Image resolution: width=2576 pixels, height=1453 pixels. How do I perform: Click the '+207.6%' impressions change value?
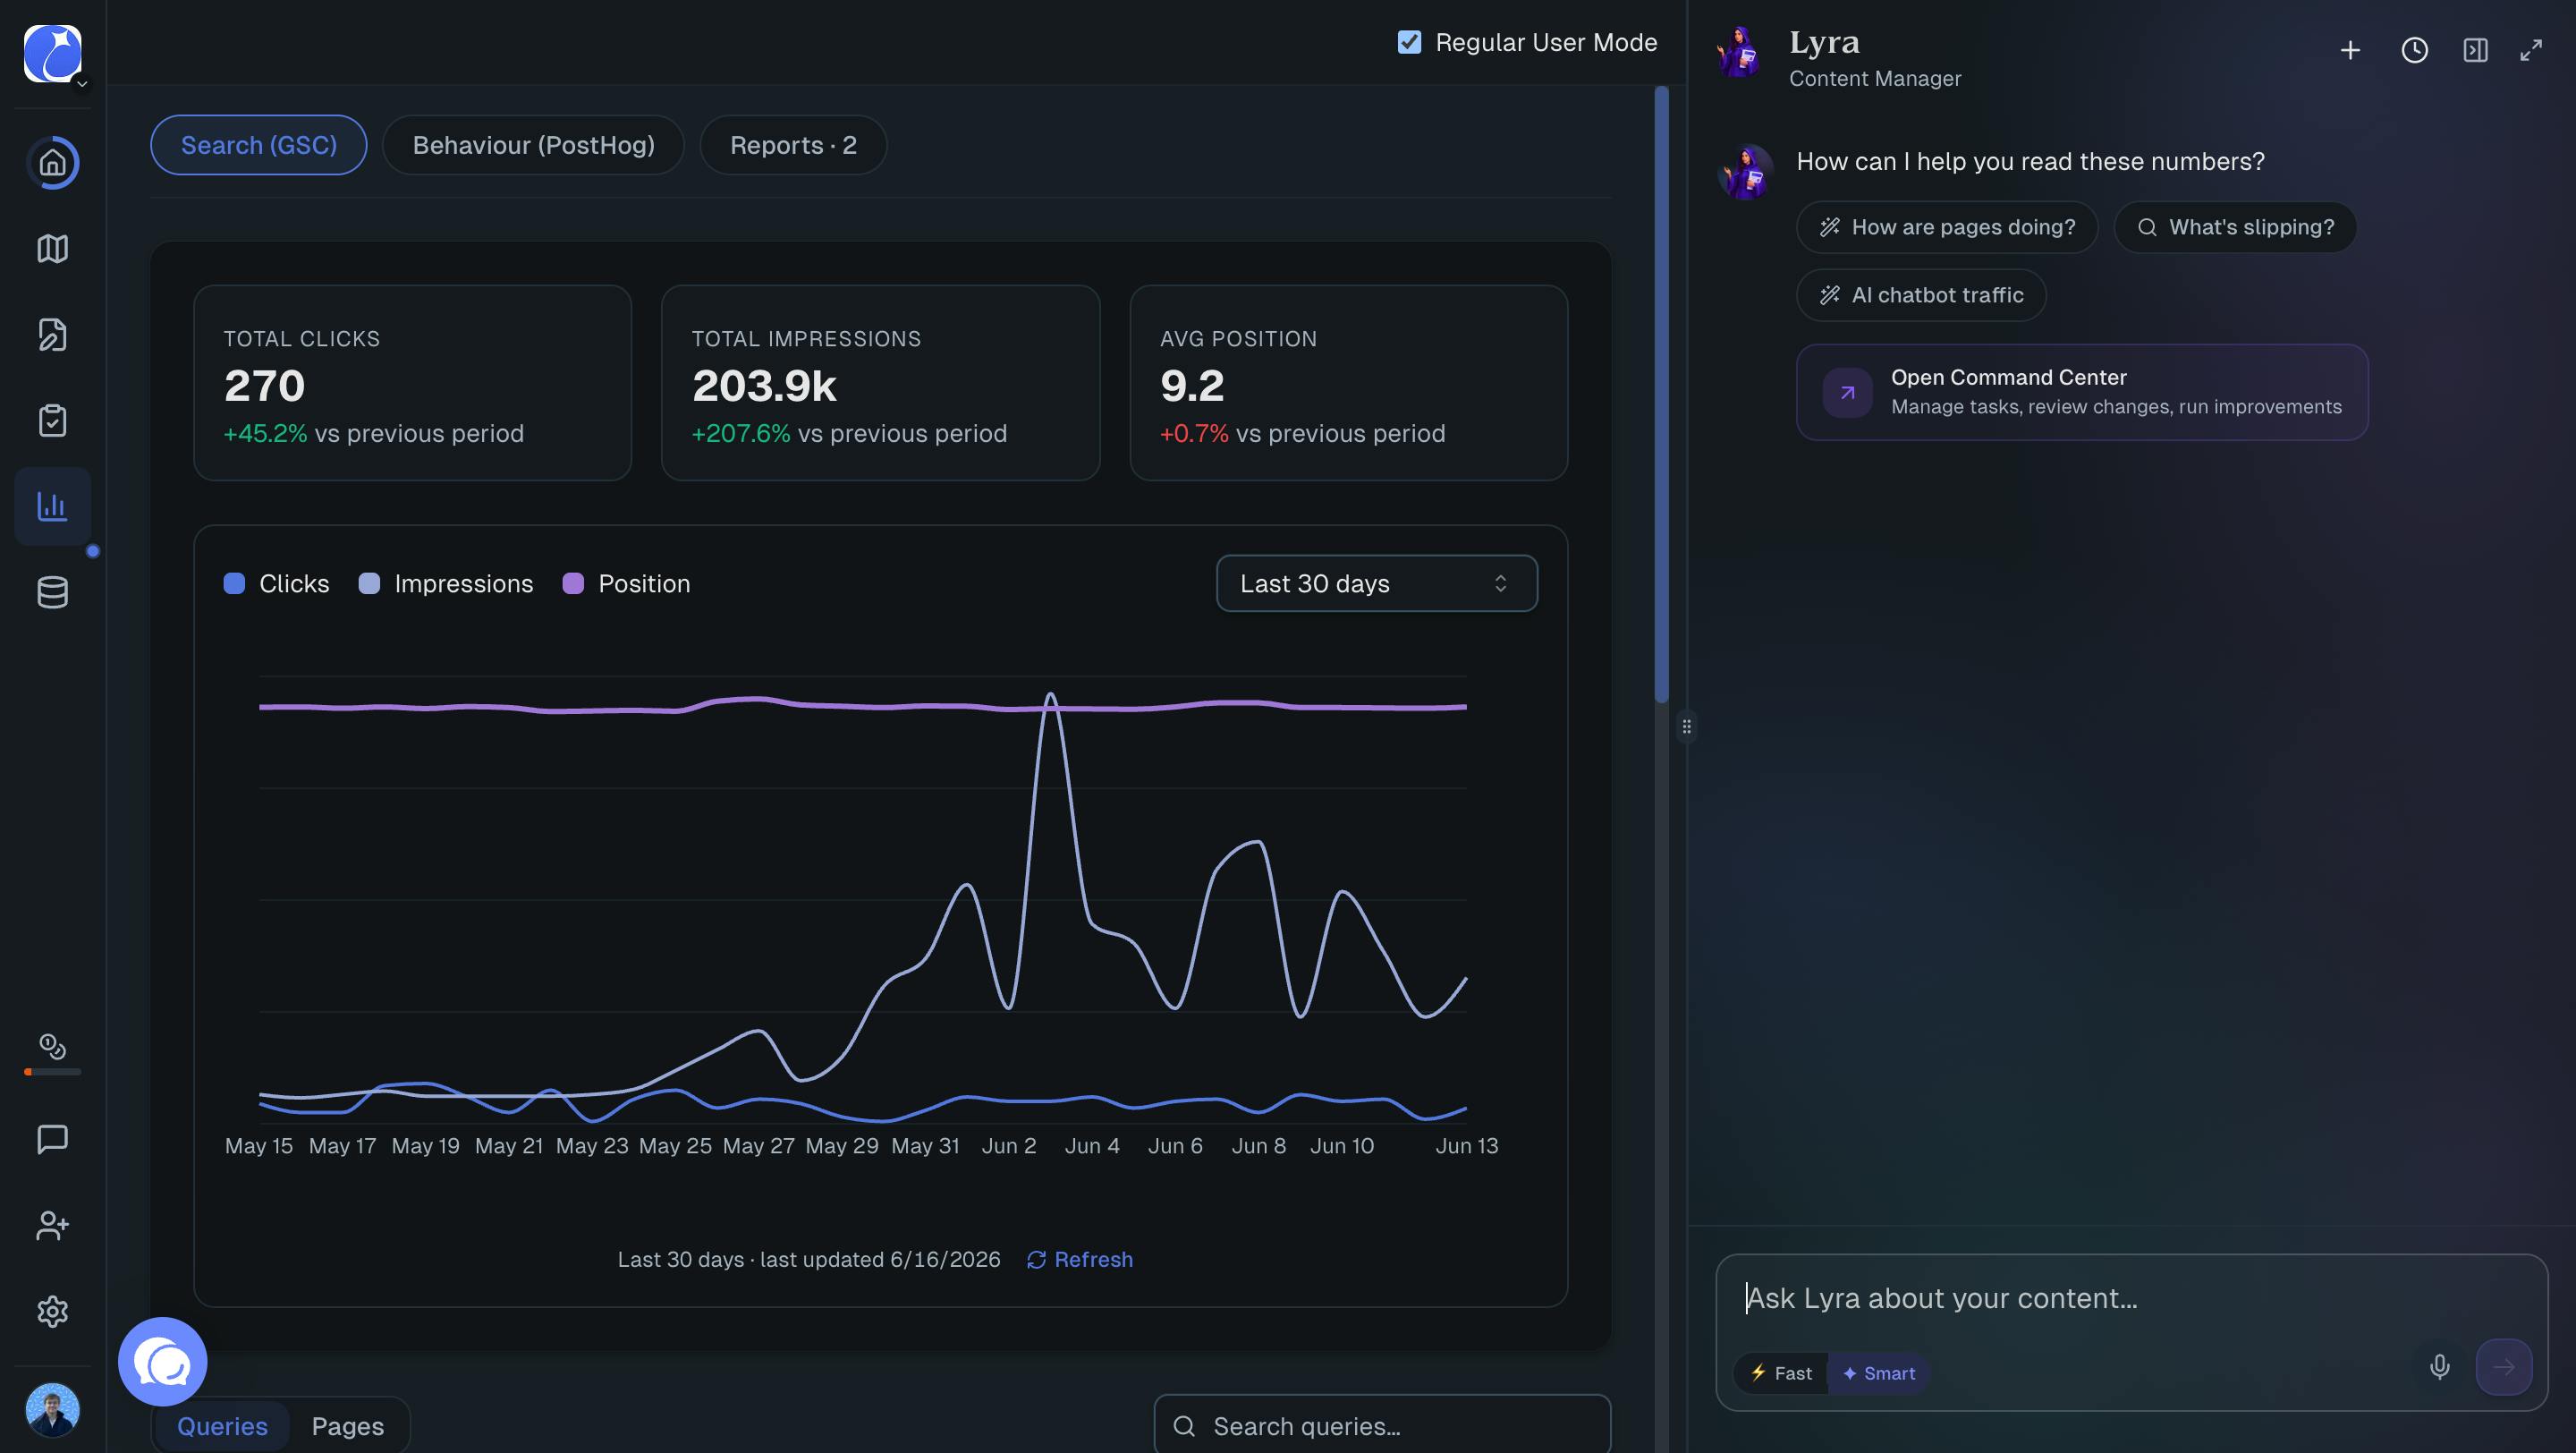pos(741,433)
